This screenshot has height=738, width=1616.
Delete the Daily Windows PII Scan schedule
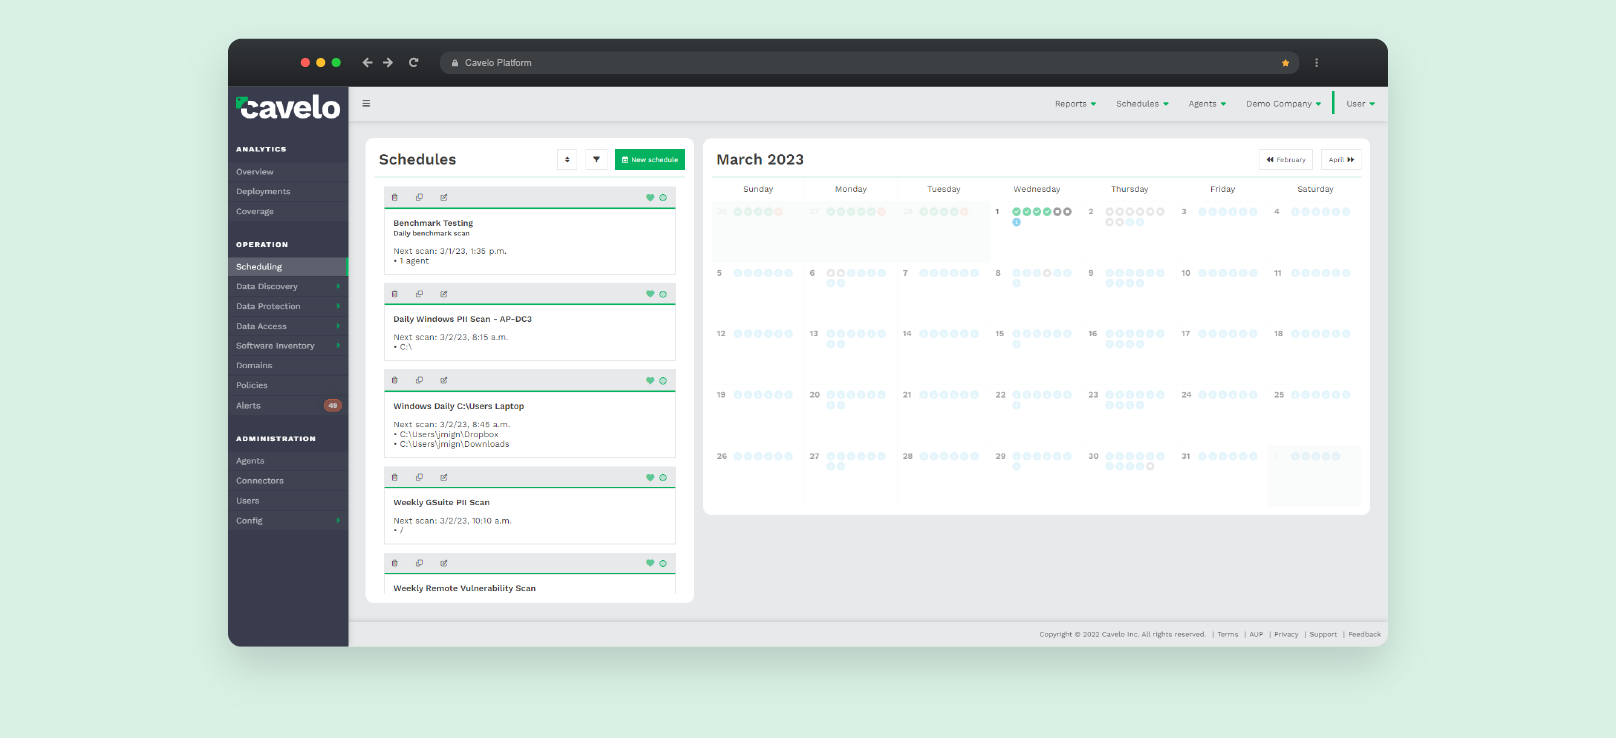point(394,294)
